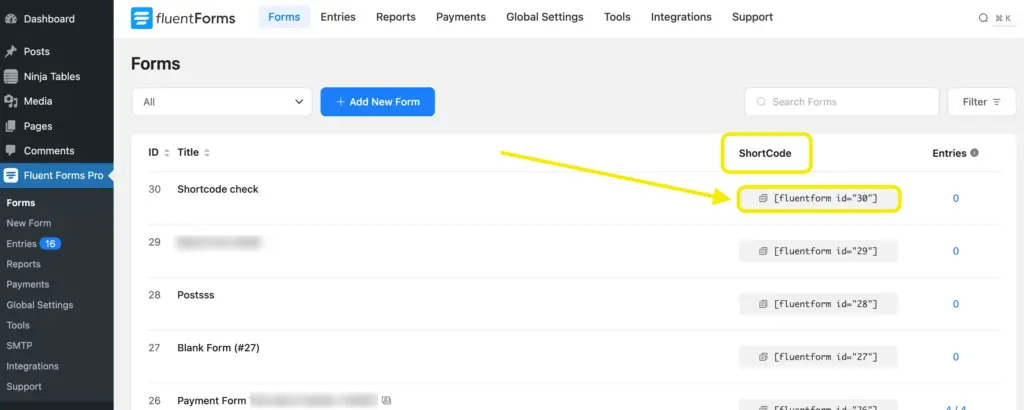Open Forms submenu in sidebar
This screenshot has height=410, width=1024.
(21, 203)
